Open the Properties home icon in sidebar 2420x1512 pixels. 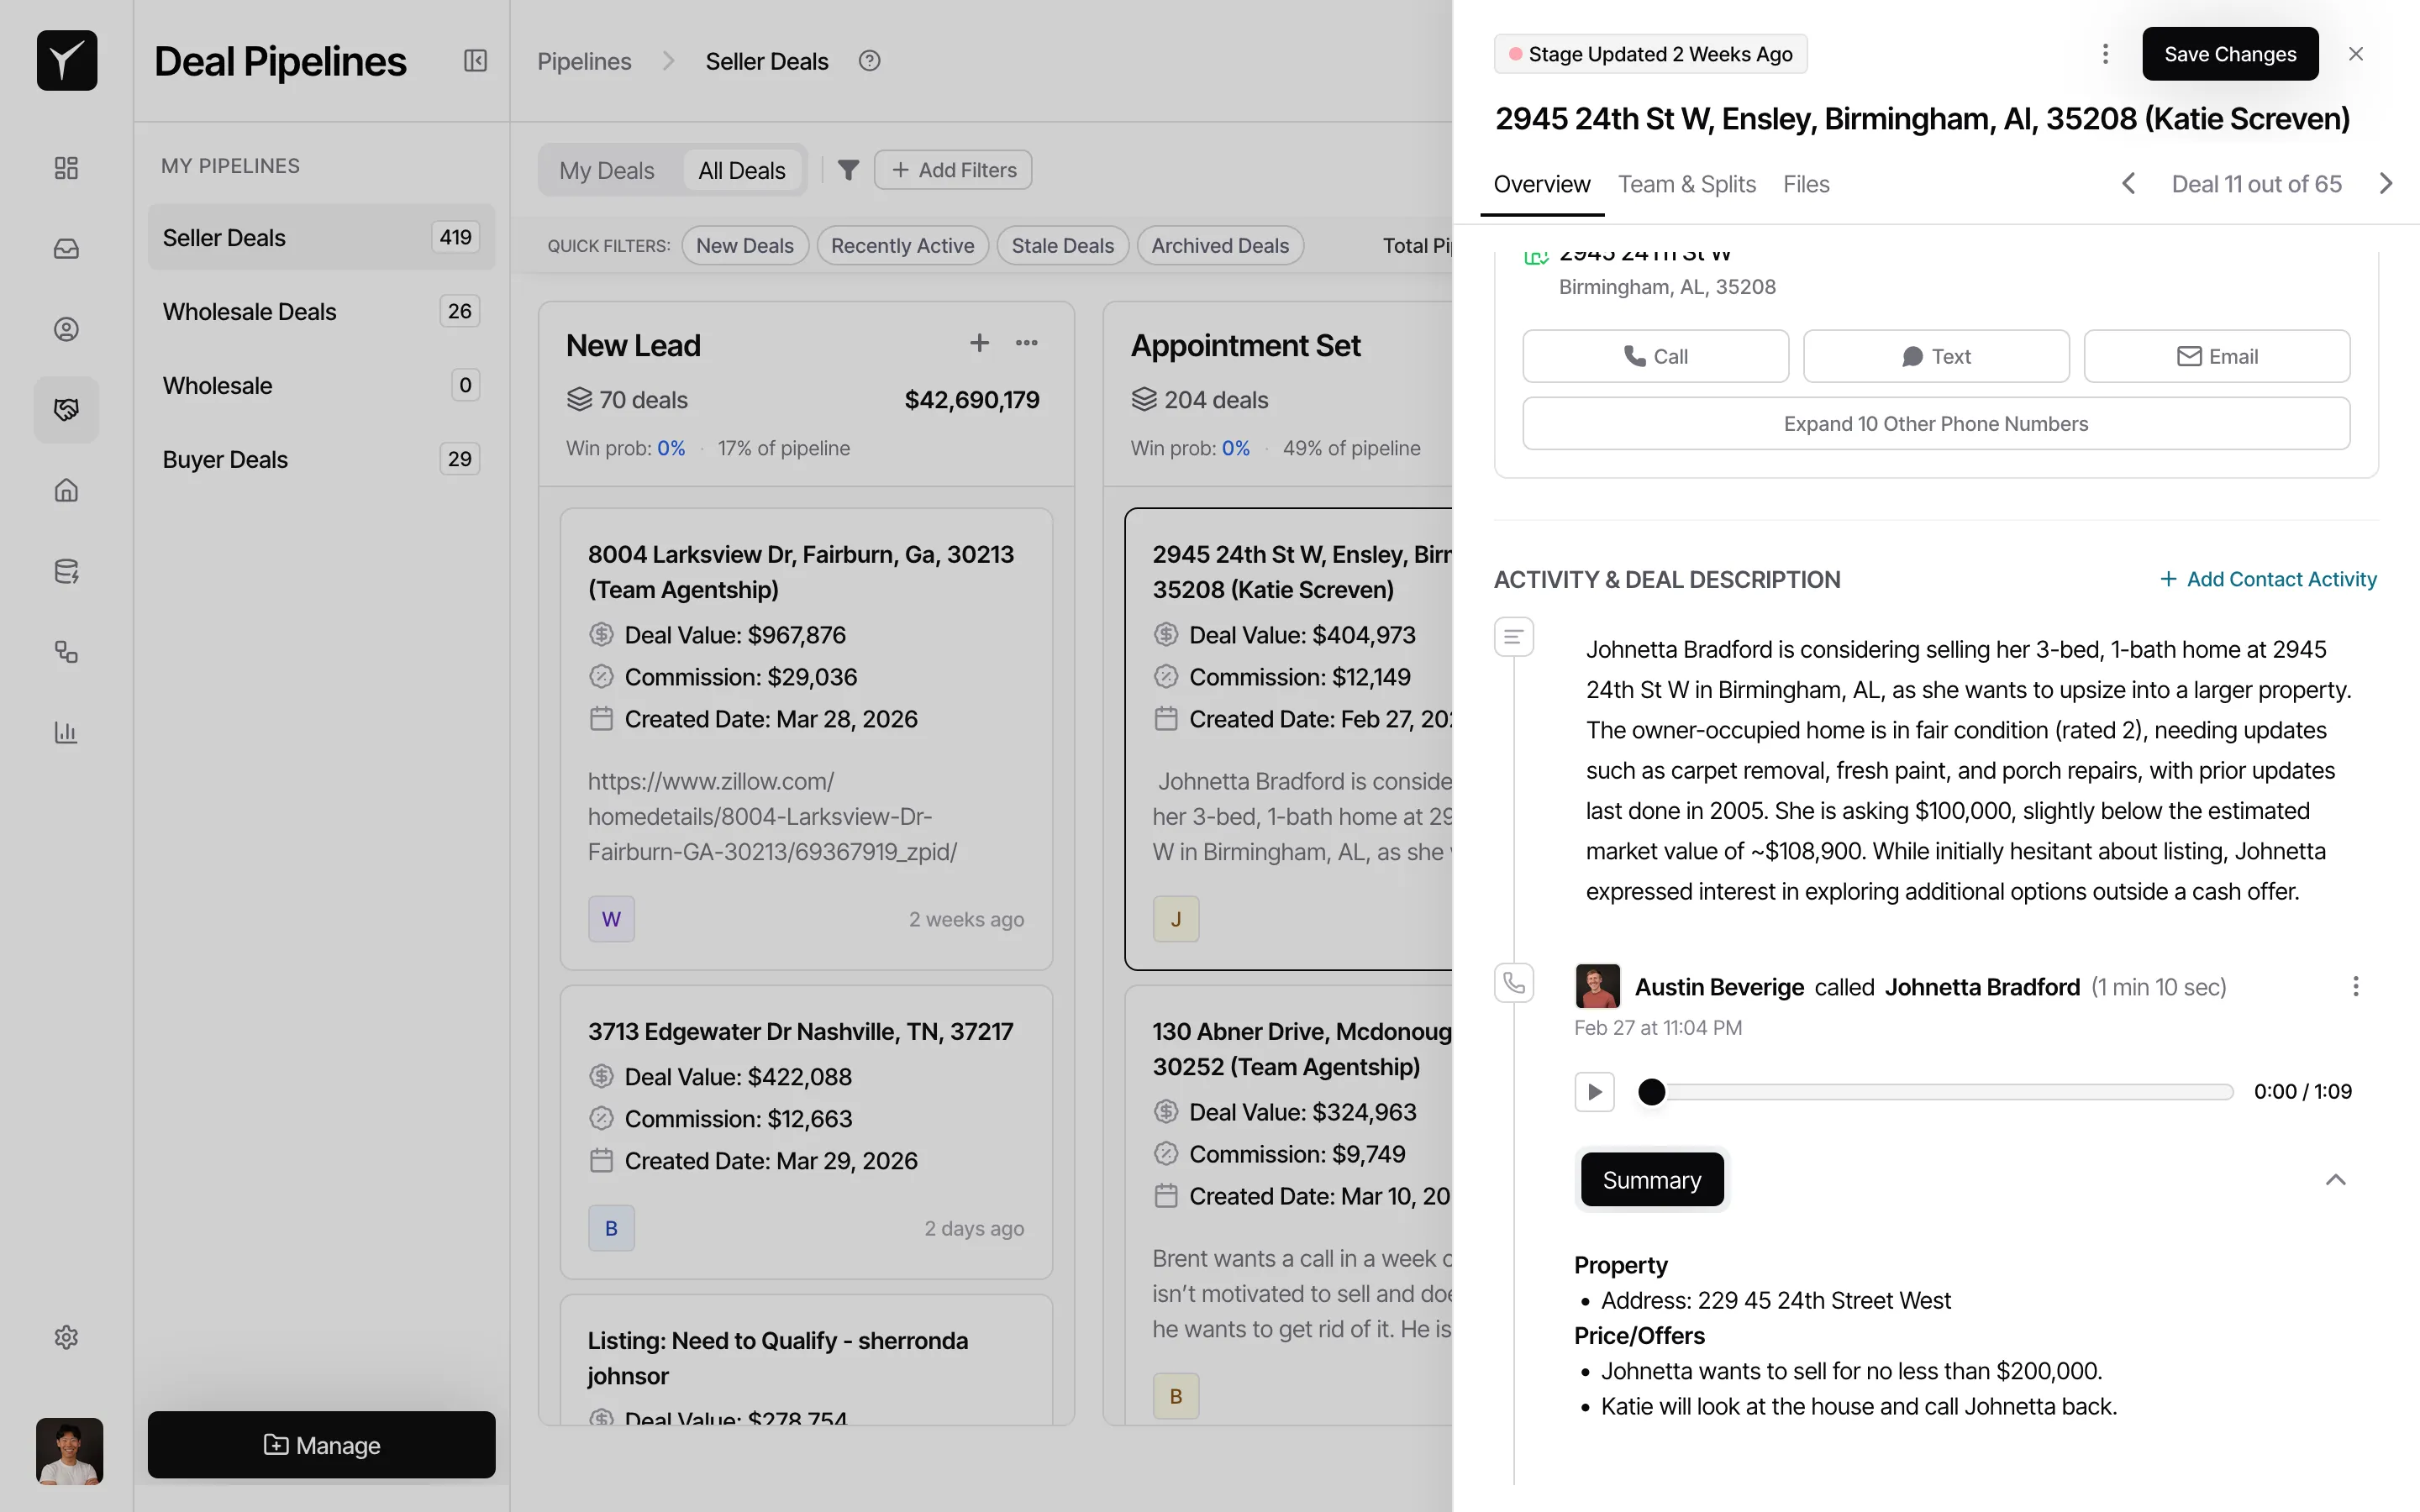pos(66,490)
